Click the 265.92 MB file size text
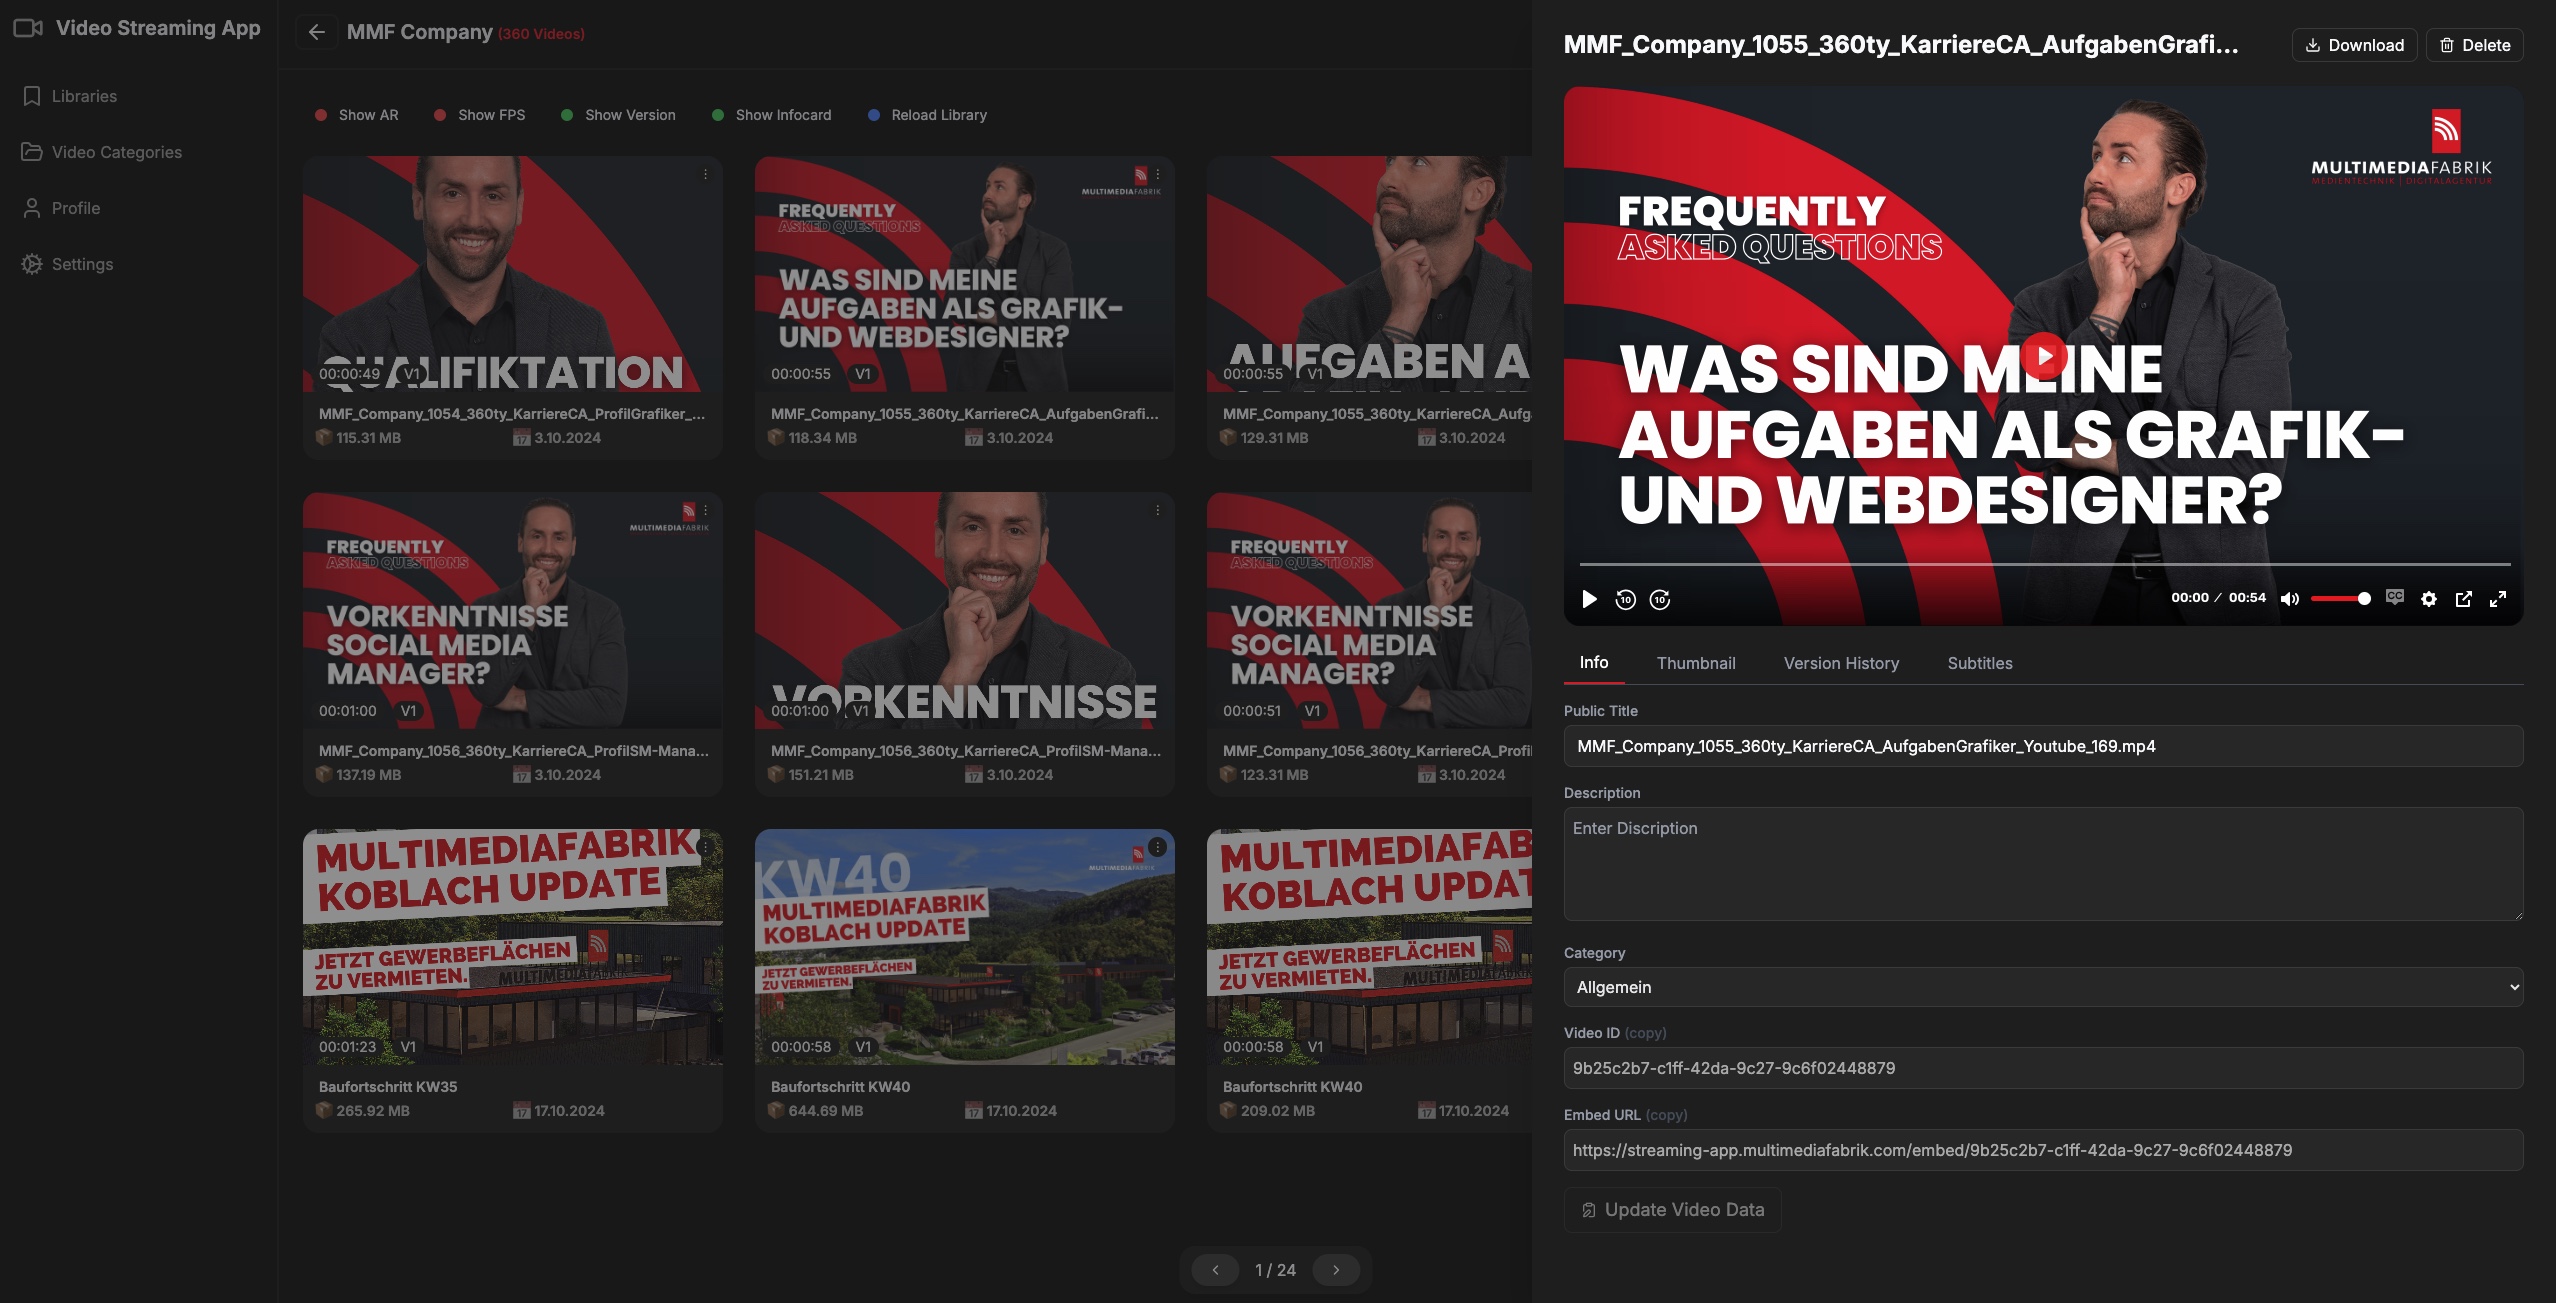Image resolution: width=2556 pixels, height=1303 pixels. click(x=373, y=1111)
